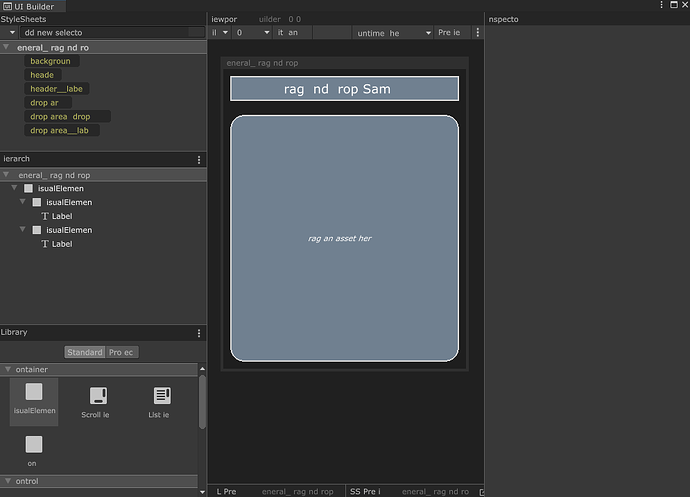Open the File dropdown in Viewport toolbar
This screenshot has height=497, width=690.
(220, 33)
